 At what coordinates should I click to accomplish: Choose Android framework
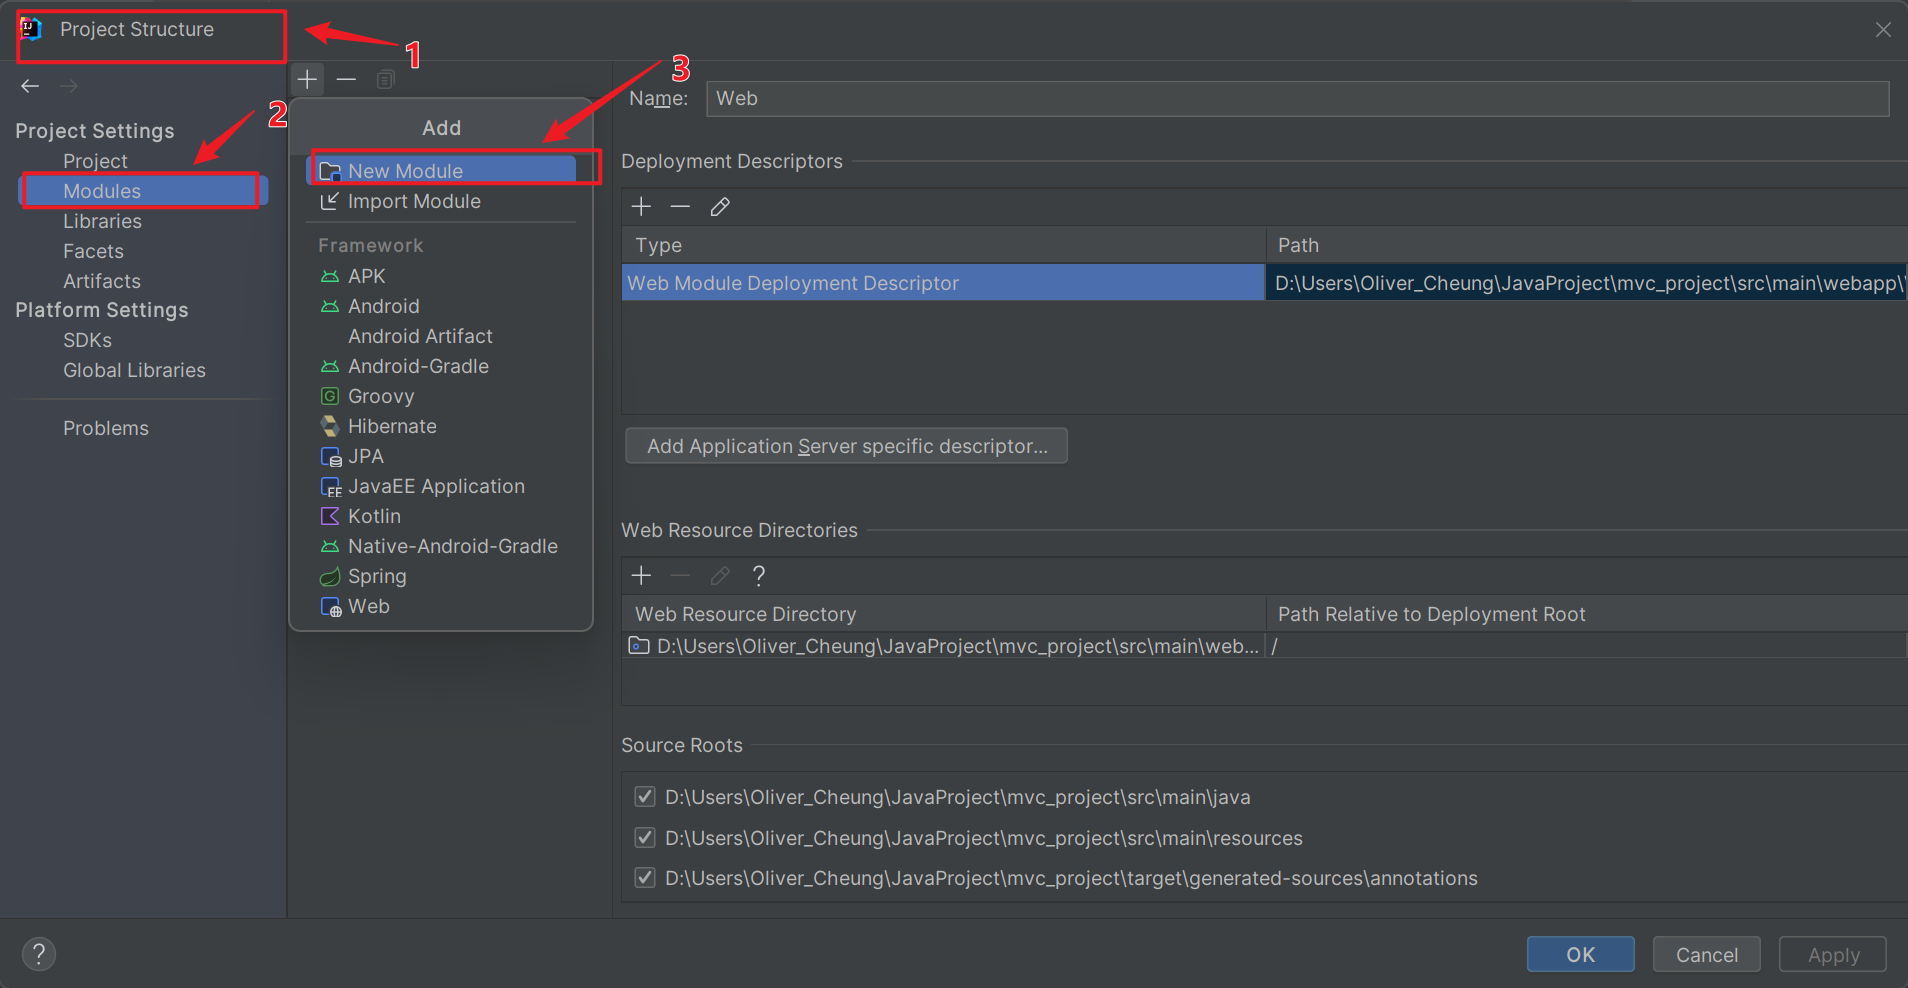(441, 306)
